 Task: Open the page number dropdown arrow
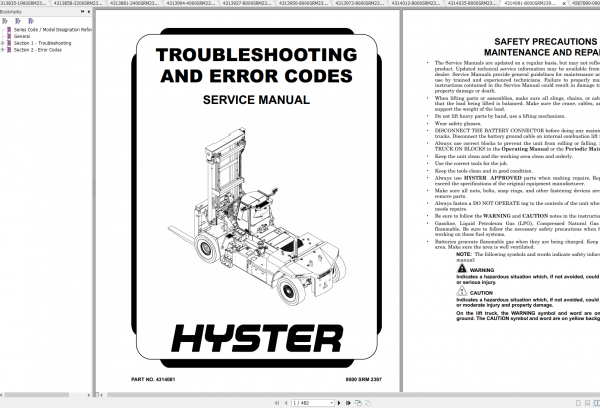[x=331, y=403]
